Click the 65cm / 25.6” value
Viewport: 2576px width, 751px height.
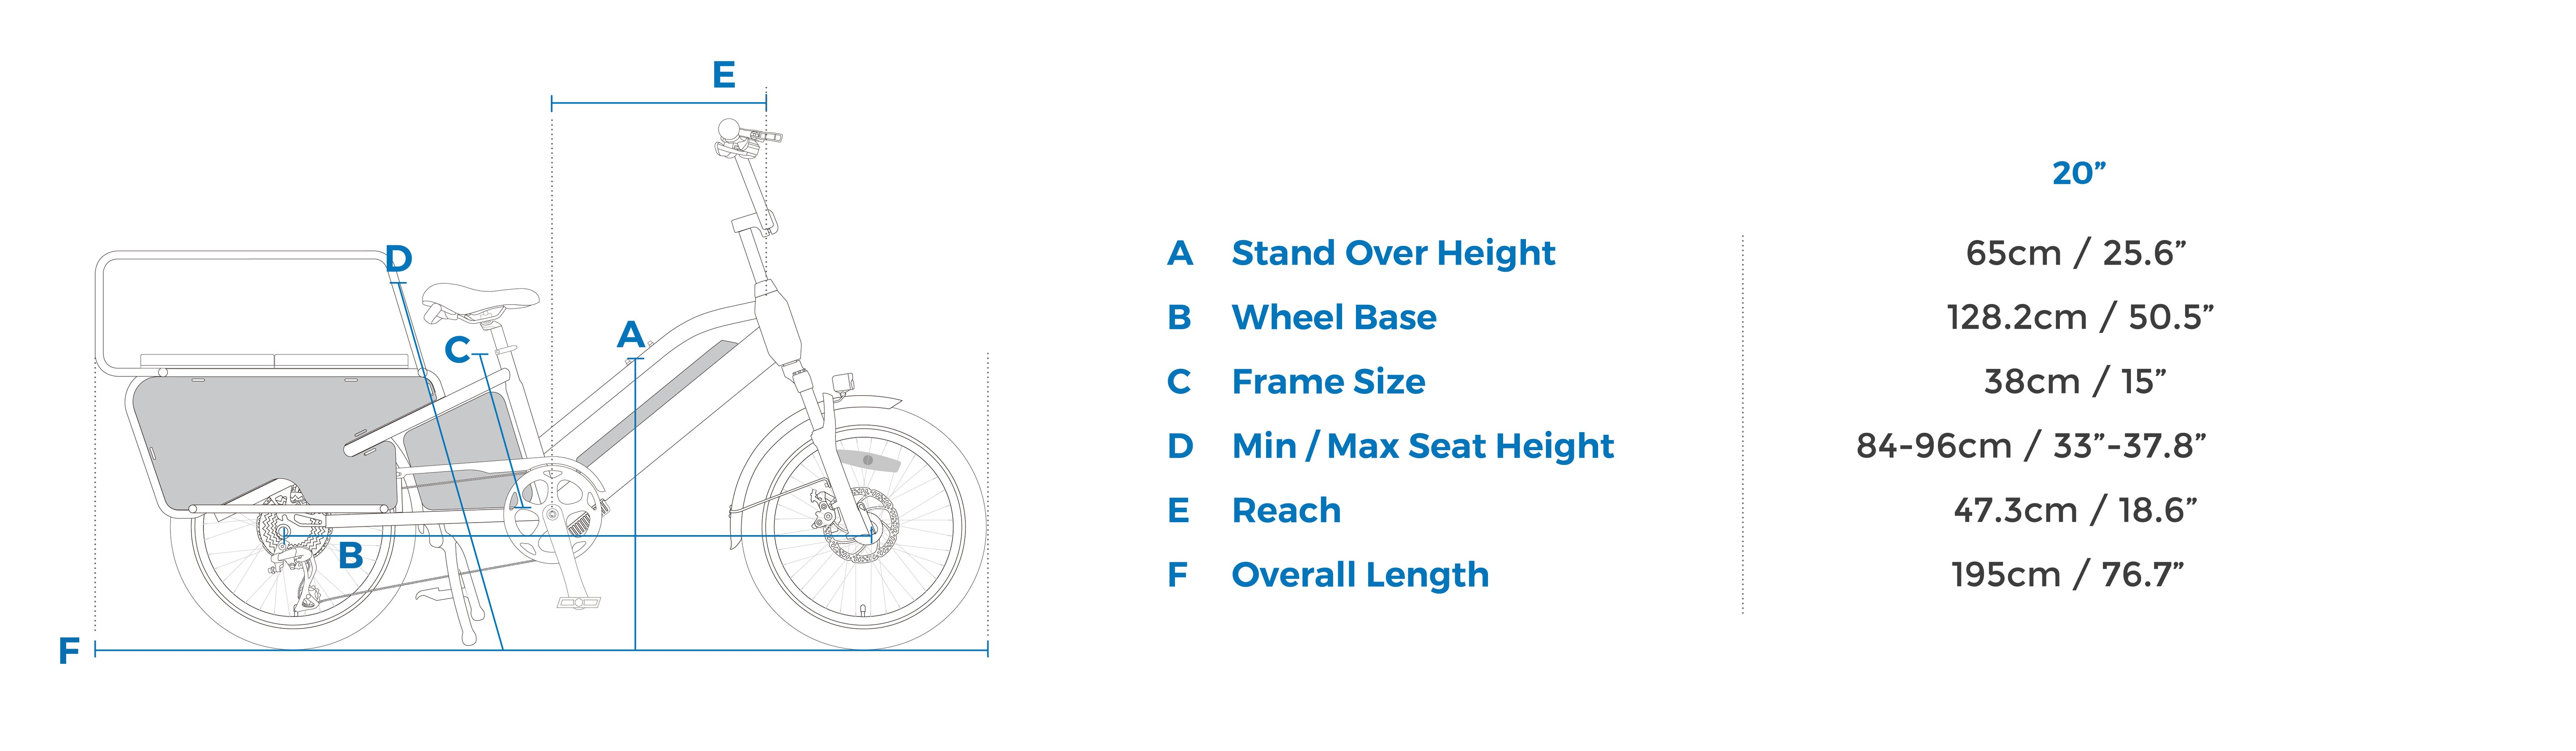point(2076,253)
